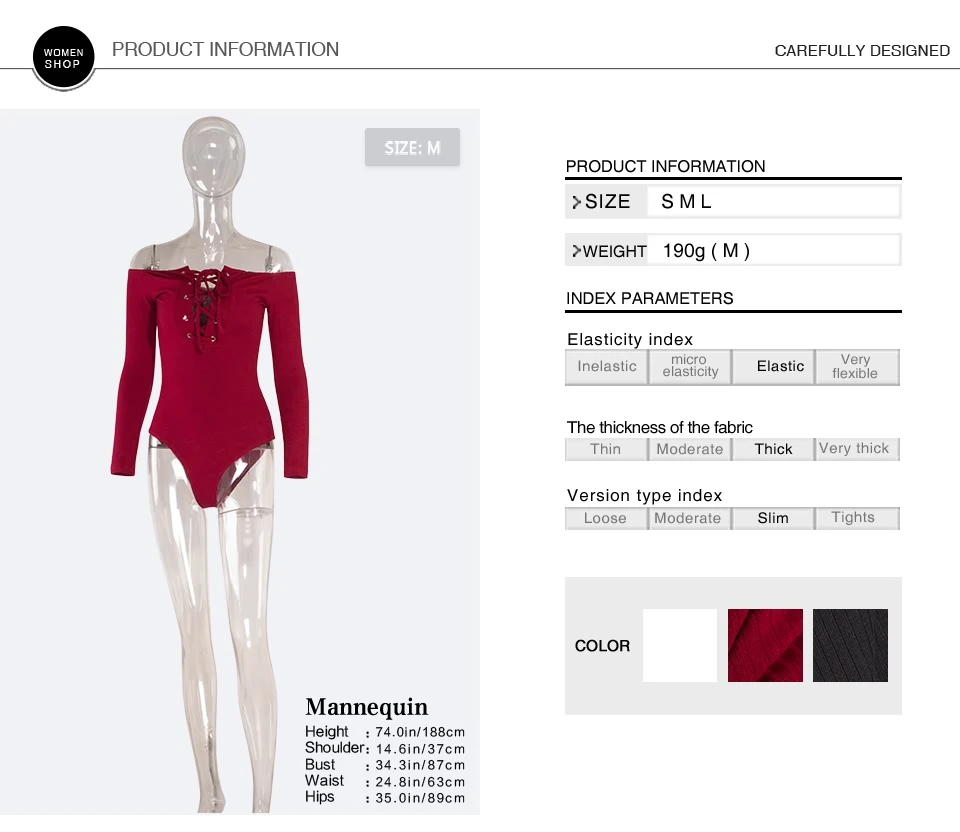The image size is (960, 832).
Task: Select Thin fabric thickness
Action: pyautogui.click(x=606, y=449)
